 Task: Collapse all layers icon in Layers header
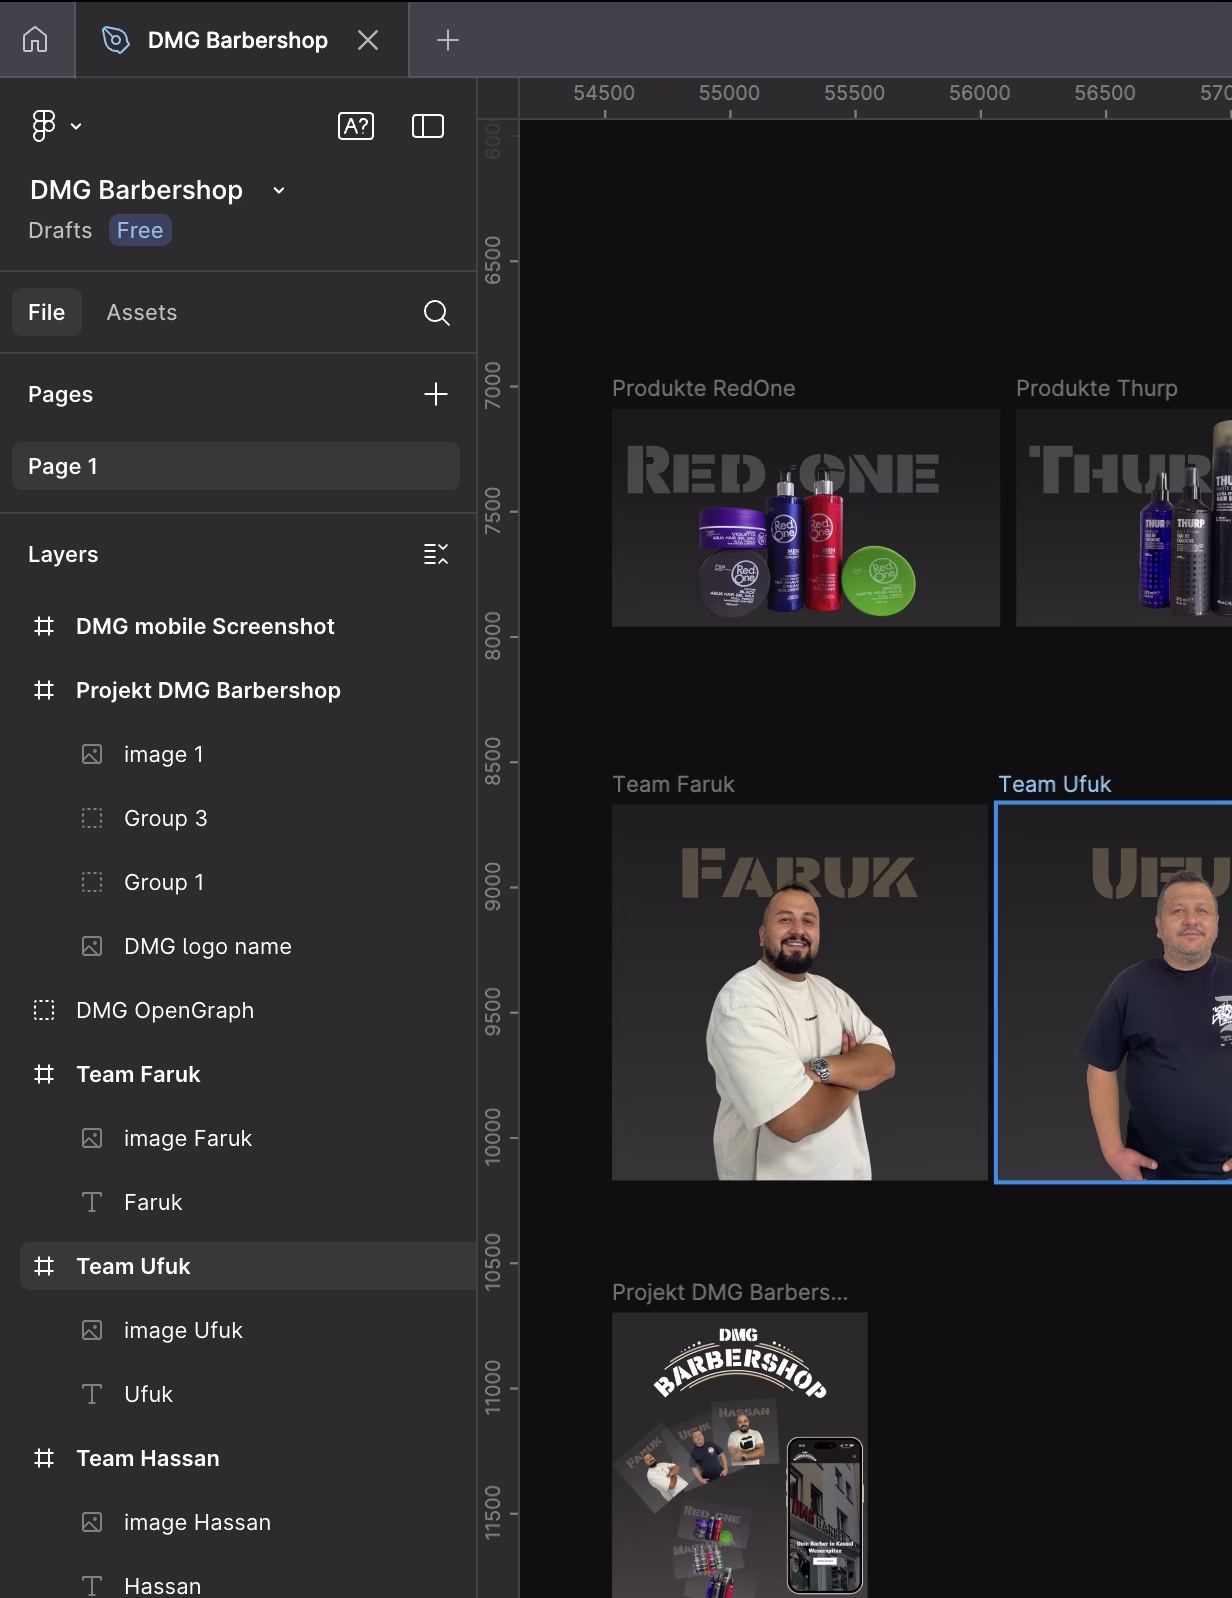tap(436, 554)
